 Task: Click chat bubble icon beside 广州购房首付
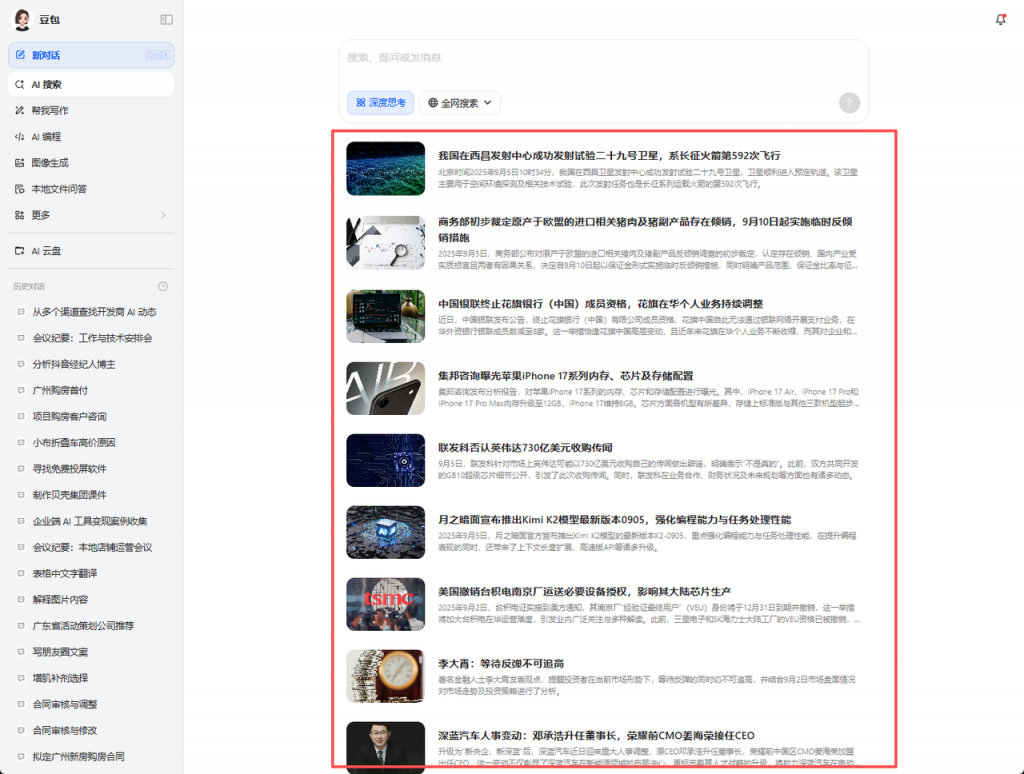[x=21, y=390]
